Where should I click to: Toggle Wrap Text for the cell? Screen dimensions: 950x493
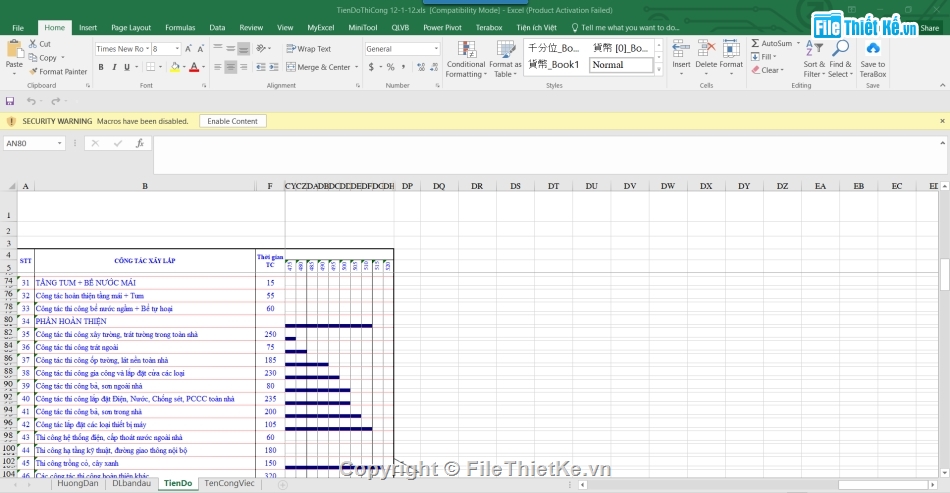click(308, 49)
